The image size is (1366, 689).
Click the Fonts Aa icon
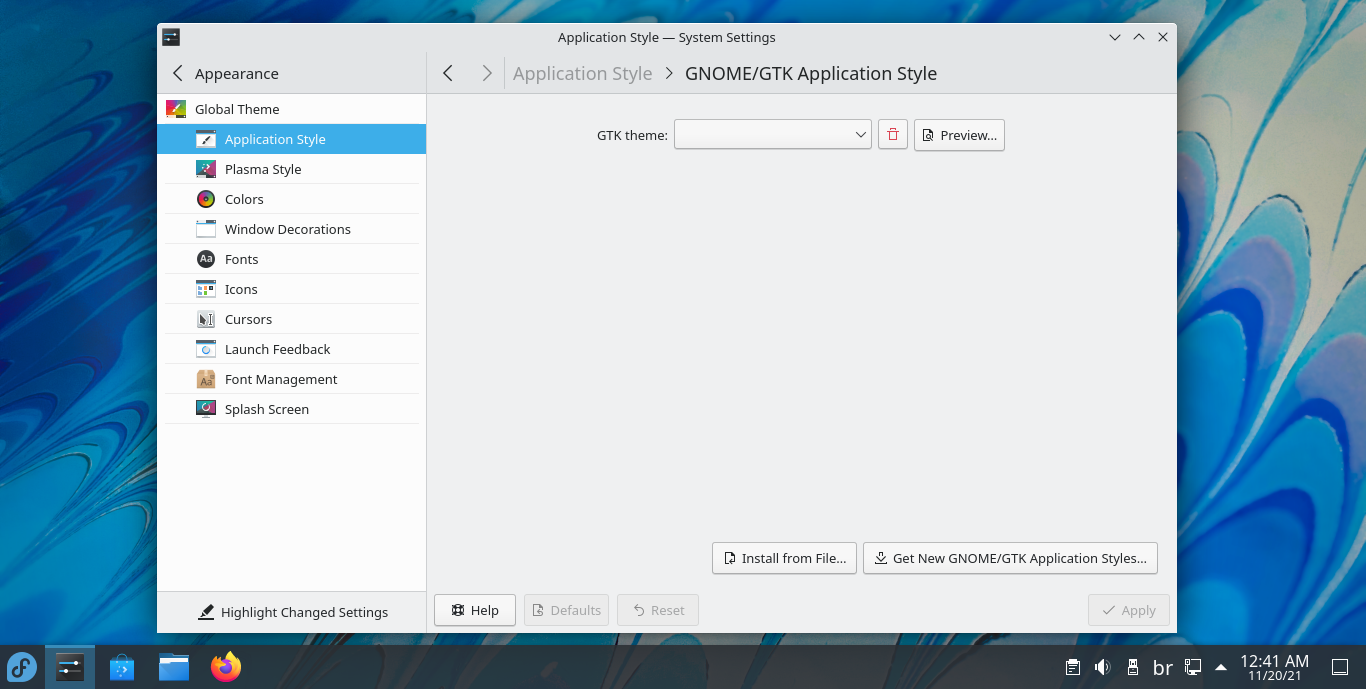coord(206,259)
